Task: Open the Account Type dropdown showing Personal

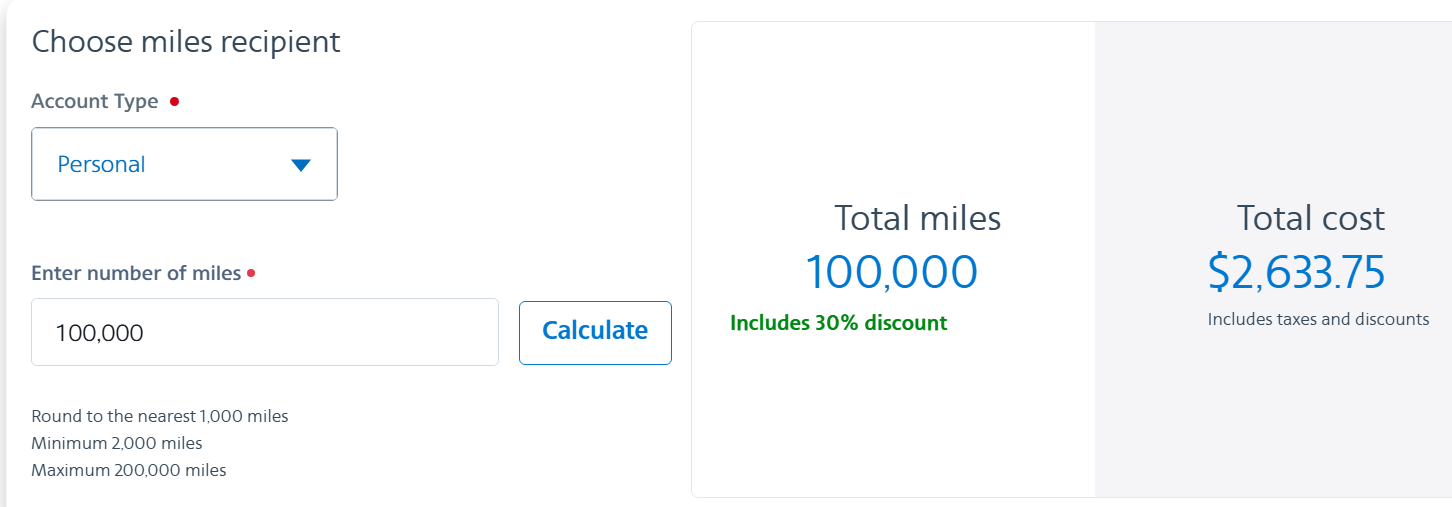Action: (184, 164)
